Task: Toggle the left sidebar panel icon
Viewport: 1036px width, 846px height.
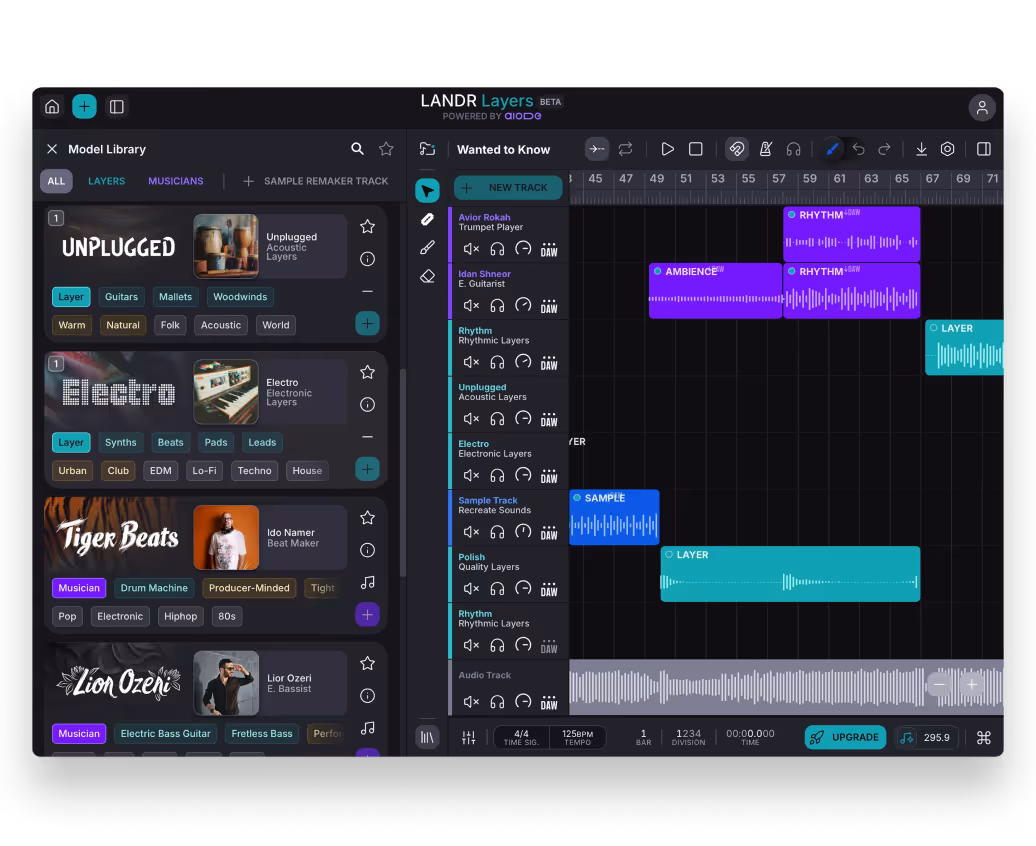Action: (116, 106)
